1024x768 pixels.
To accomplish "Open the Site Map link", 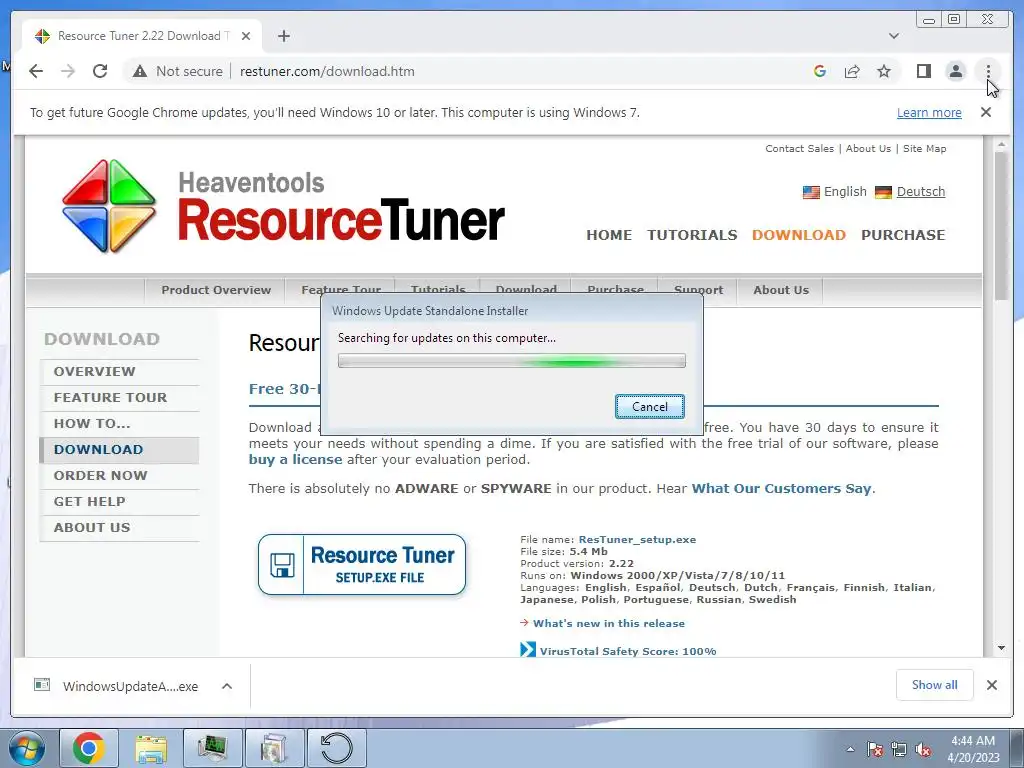I will [924, 148].
